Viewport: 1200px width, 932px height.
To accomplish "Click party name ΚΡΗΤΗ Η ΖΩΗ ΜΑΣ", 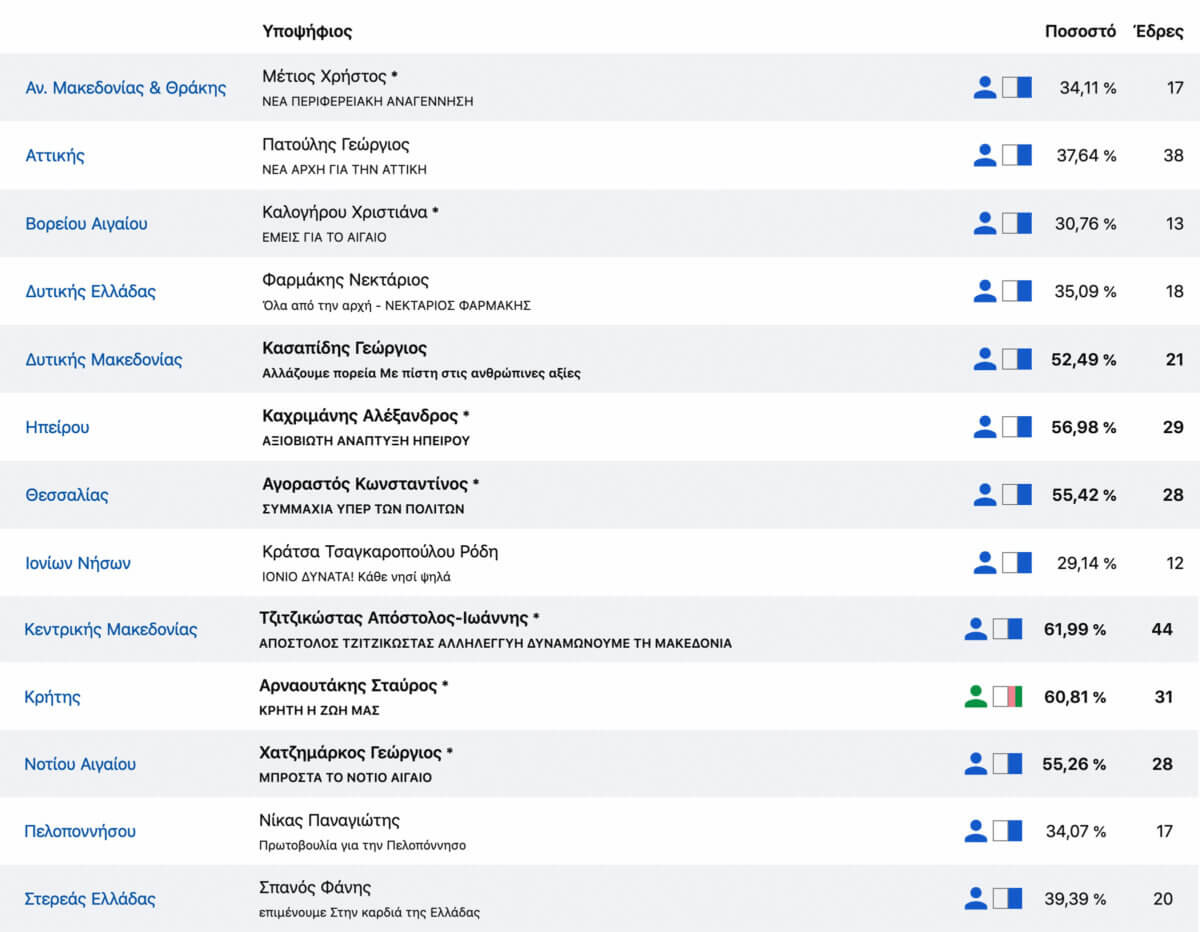I will pyautogui.click(x=319, y=711).
